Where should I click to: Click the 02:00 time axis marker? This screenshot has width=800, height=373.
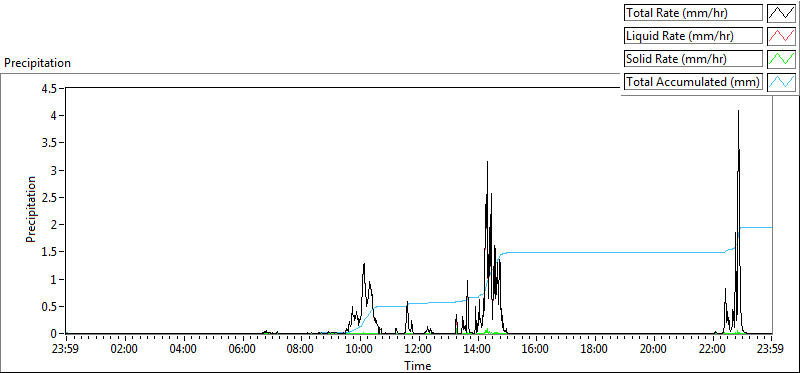[x=125, y=350]
